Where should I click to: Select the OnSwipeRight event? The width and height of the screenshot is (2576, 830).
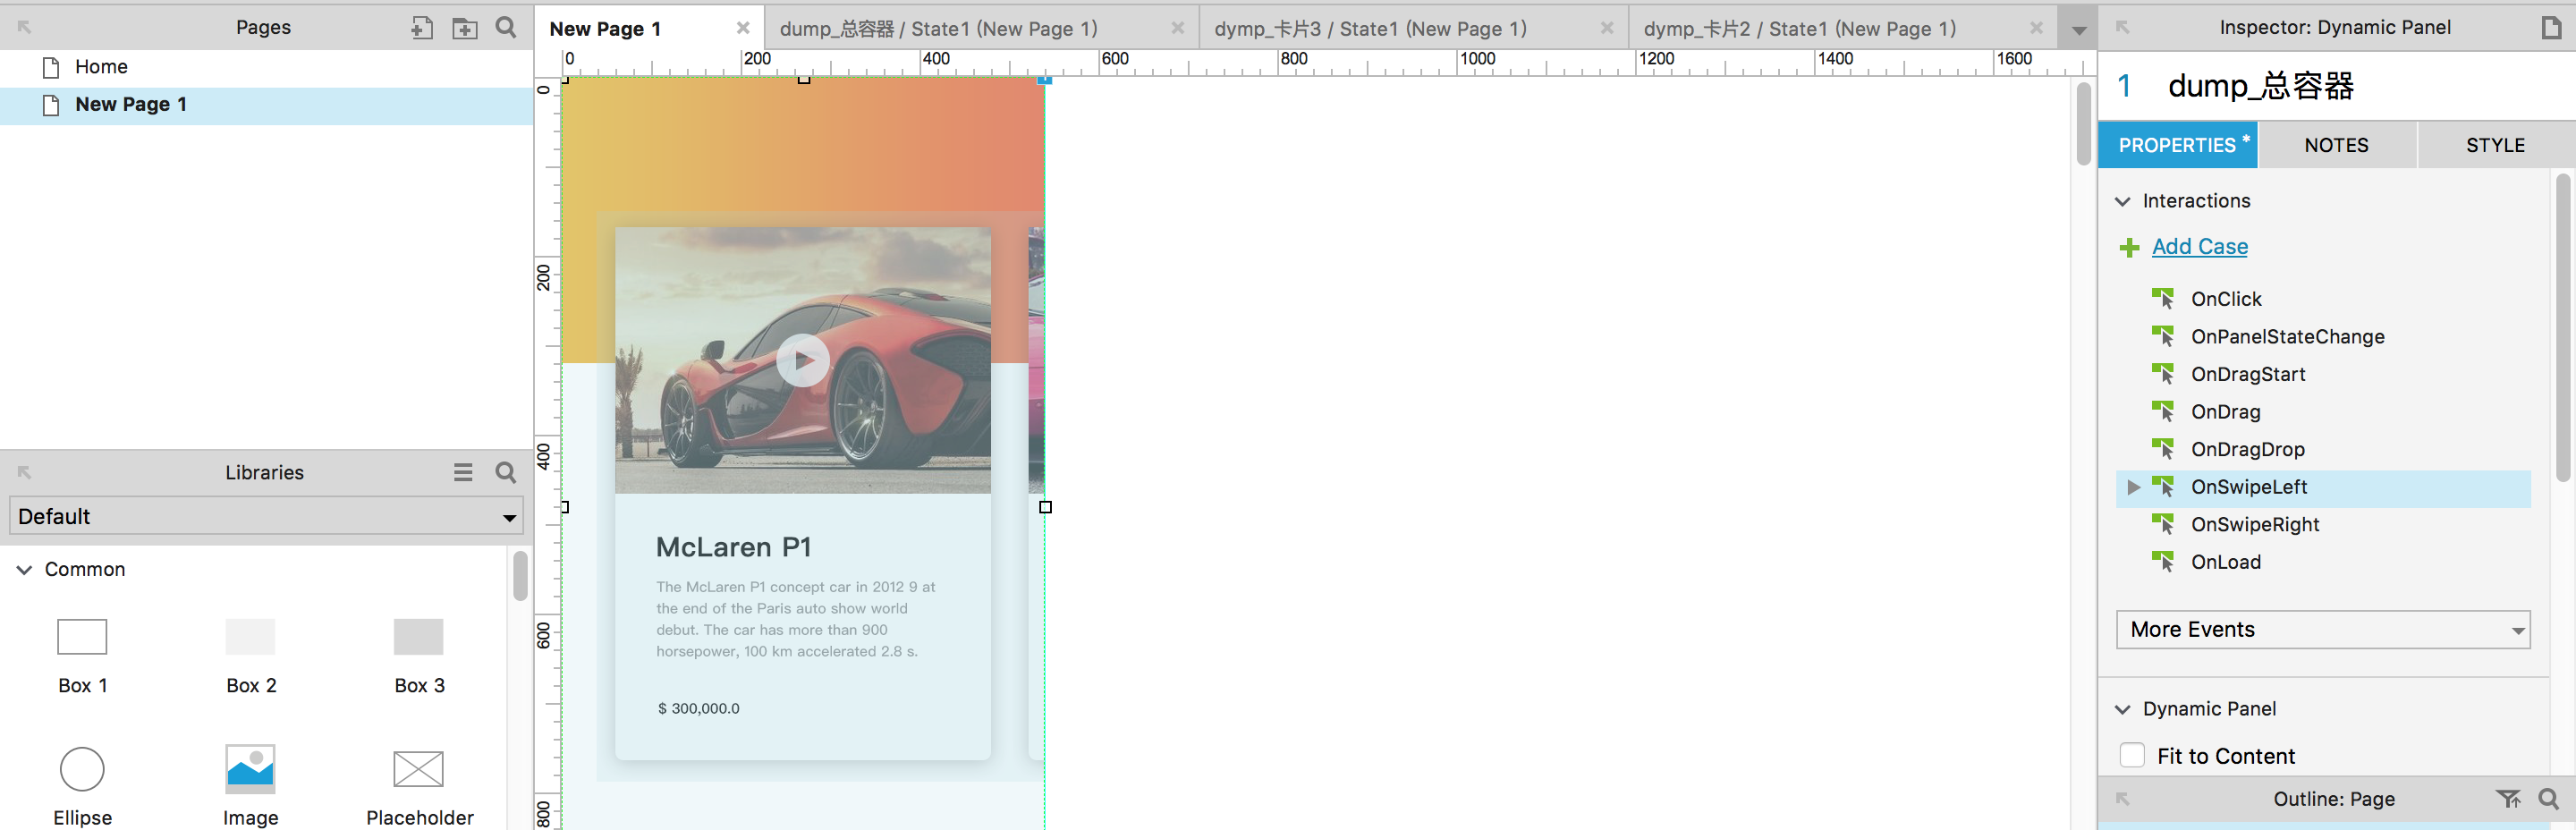pos(2255,524)
